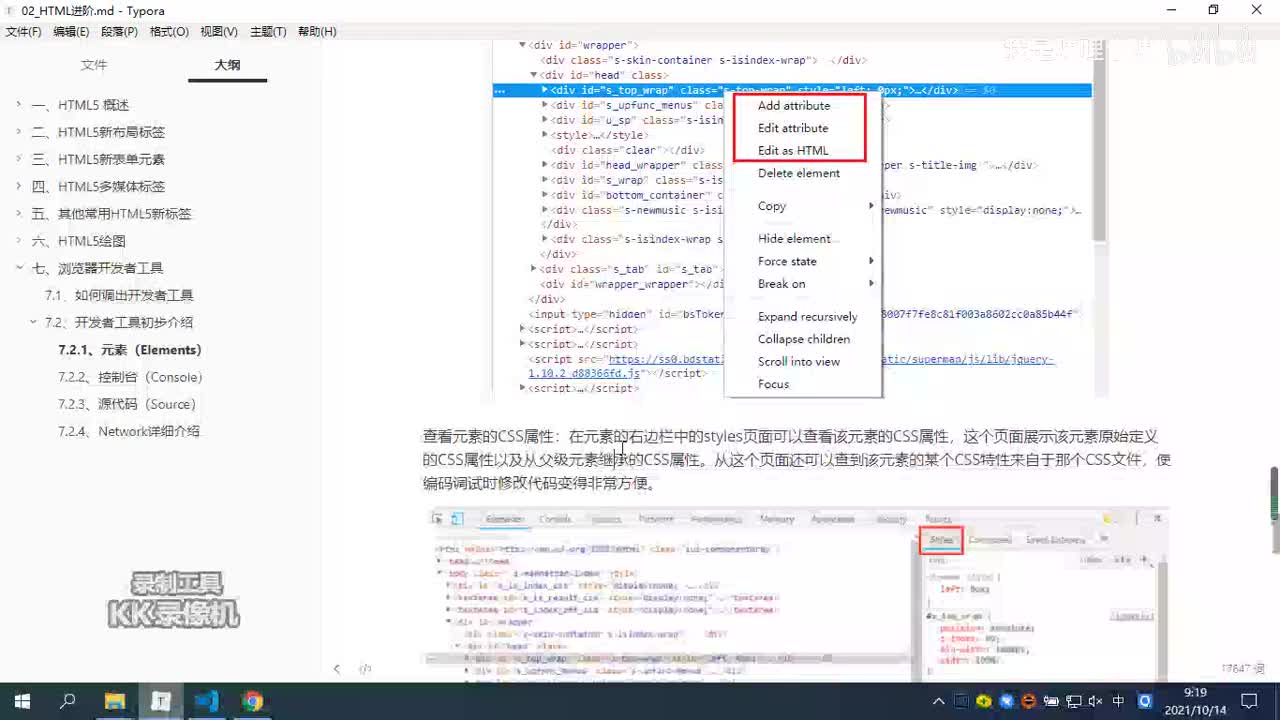Select the Typora taskbar icon
The width and height of the screenshot is (1280, 720).
[160, 701]
